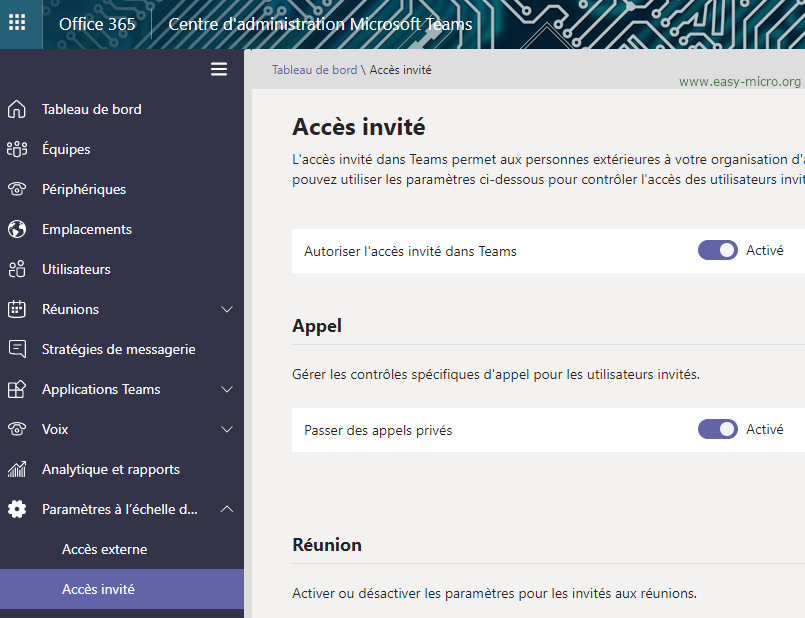
Task: Select Accès invité submenu item
Action: point(122,589)
